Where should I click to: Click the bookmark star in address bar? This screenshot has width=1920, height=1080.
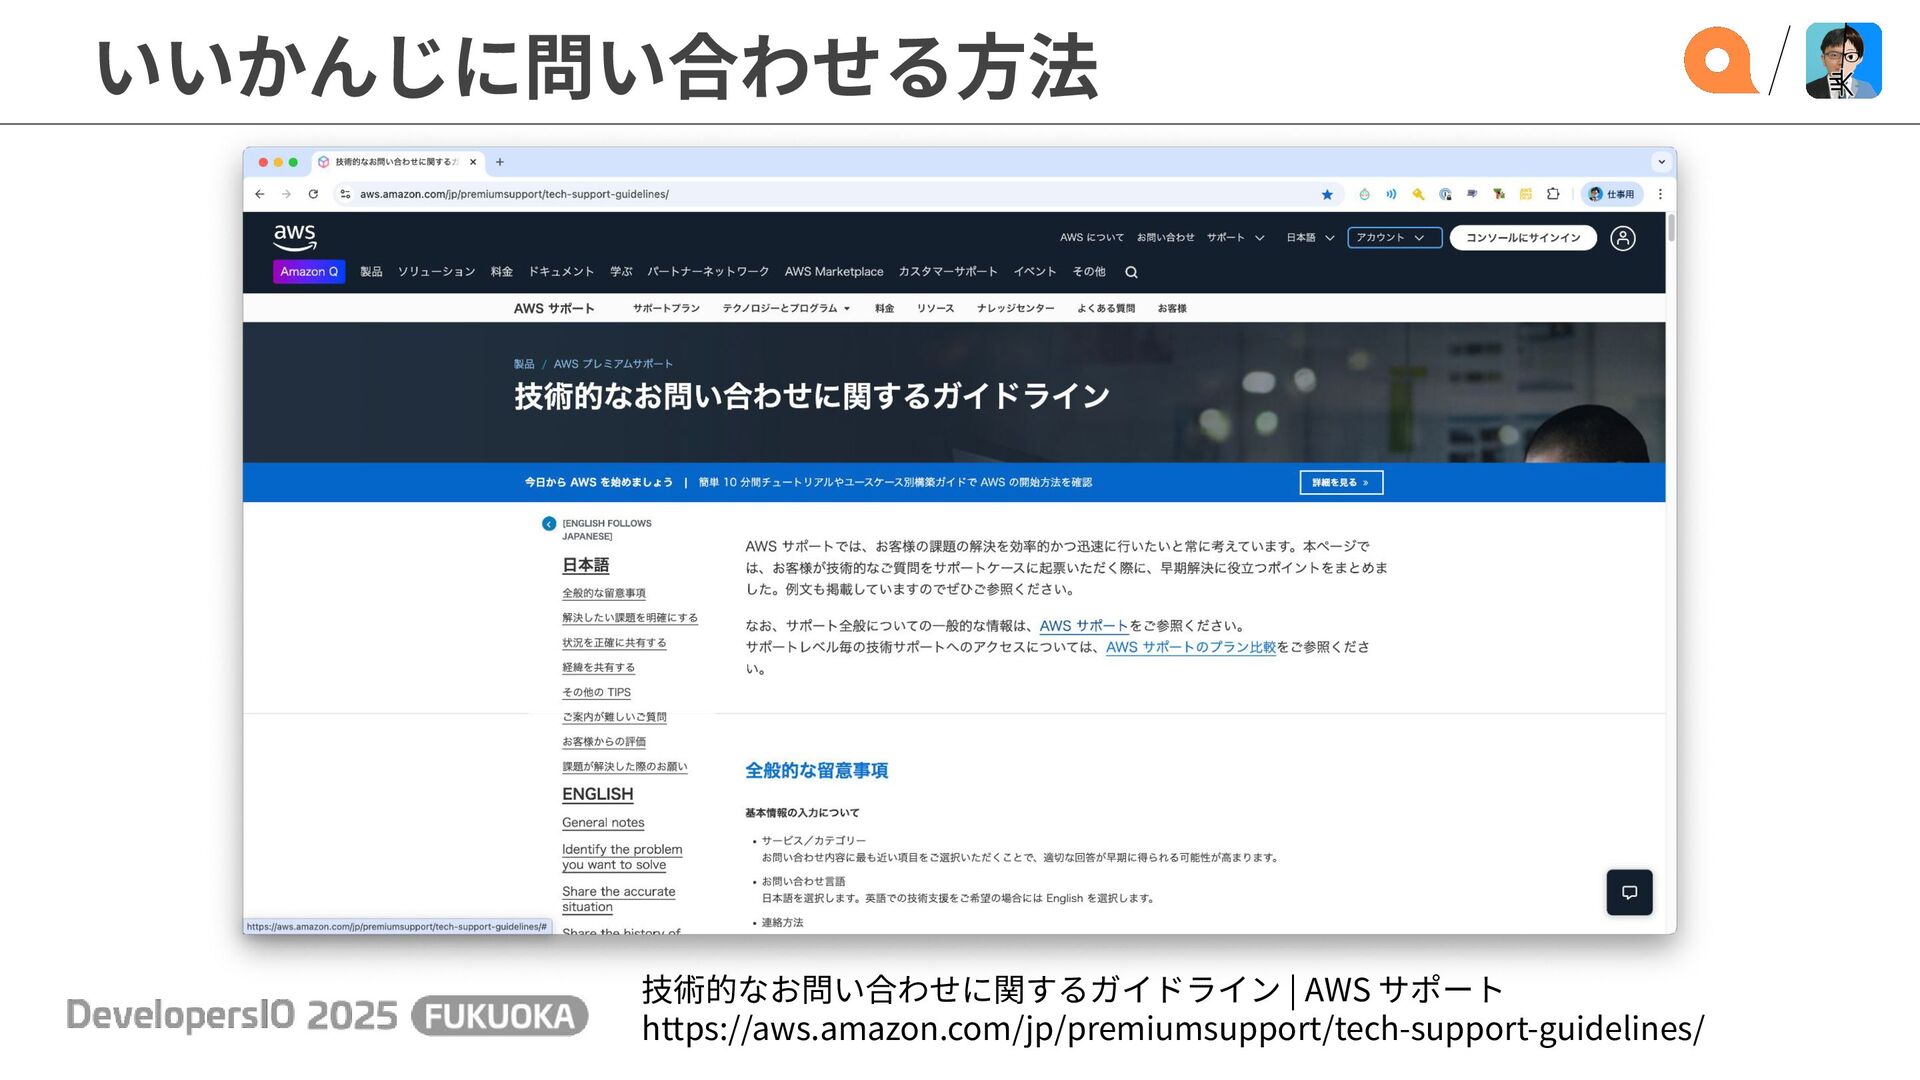[1327, 195]
